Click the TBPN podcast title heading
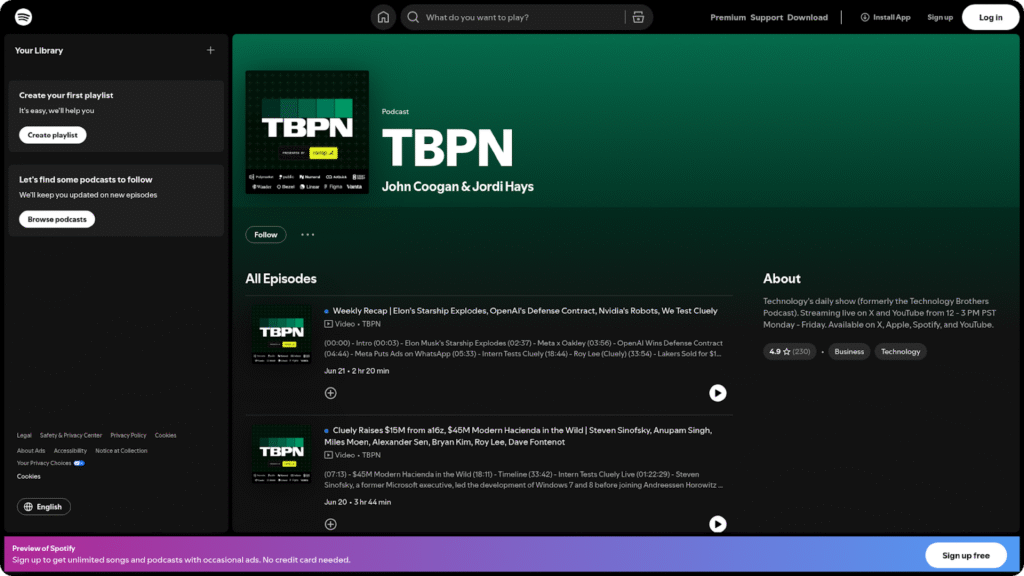1024x576 pixels. pyautogui.click(x=447, y=148)
